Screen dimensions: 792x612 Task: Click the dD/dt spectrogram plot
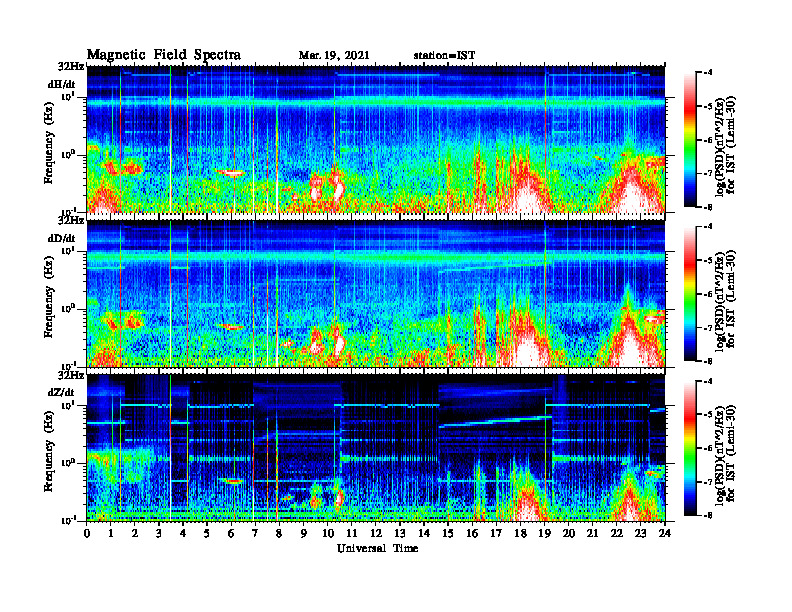click(x=376, y=294)
